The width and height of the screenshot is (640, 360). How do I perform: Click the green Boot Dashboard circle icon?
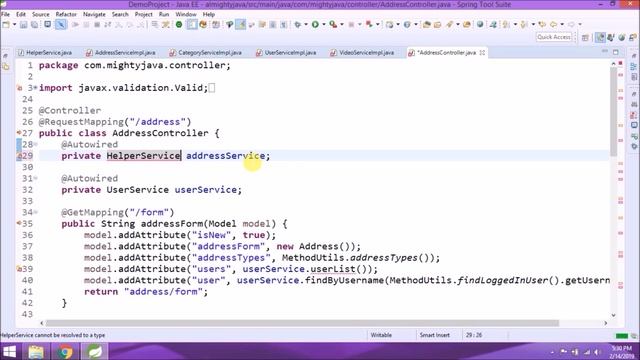click(179, 24)
